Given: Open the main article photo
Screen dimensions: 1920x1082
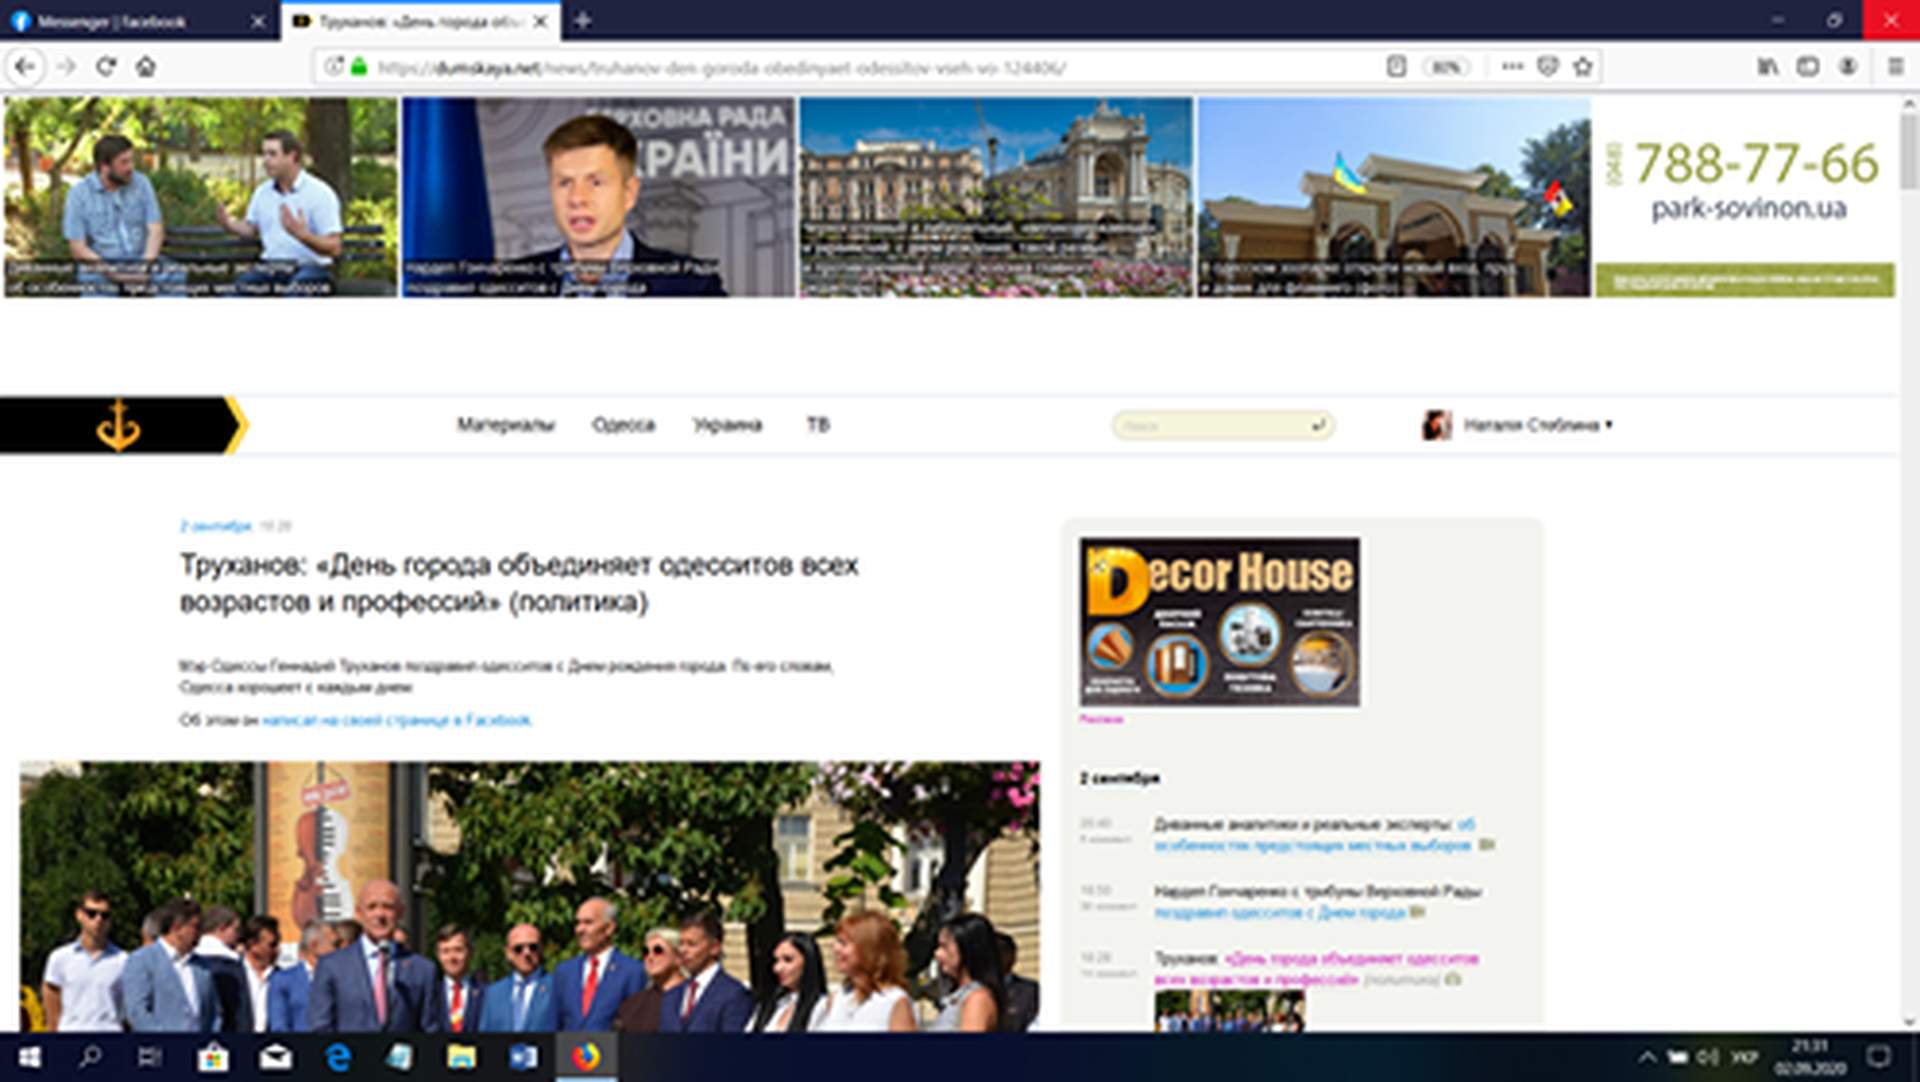Looking at the screenshot, I should pyautogui.click(x=529, y=896).
